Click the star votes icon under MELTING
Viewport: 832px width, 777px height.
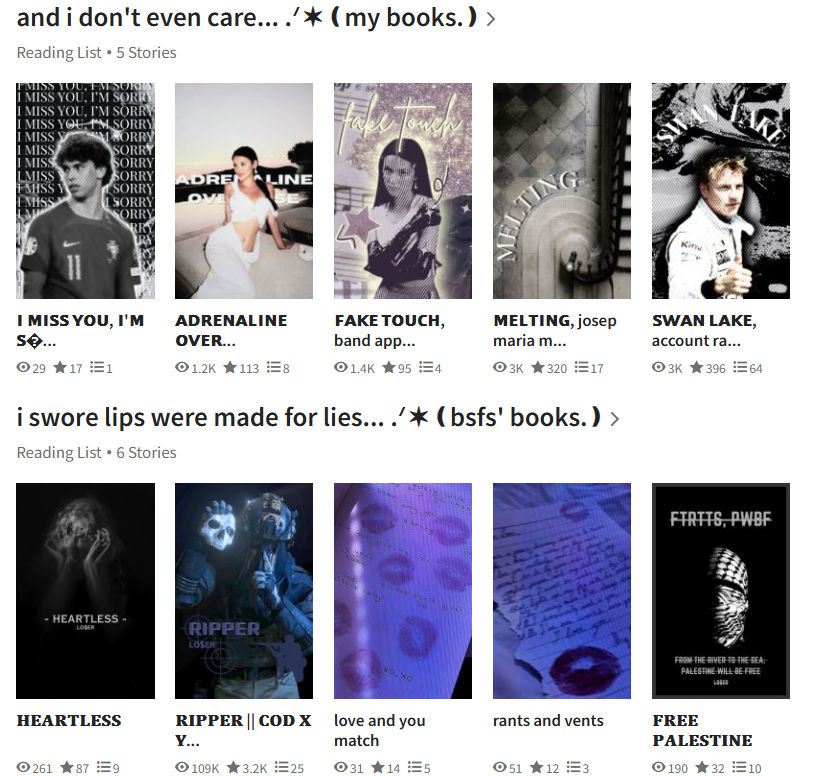coord(538,367)
